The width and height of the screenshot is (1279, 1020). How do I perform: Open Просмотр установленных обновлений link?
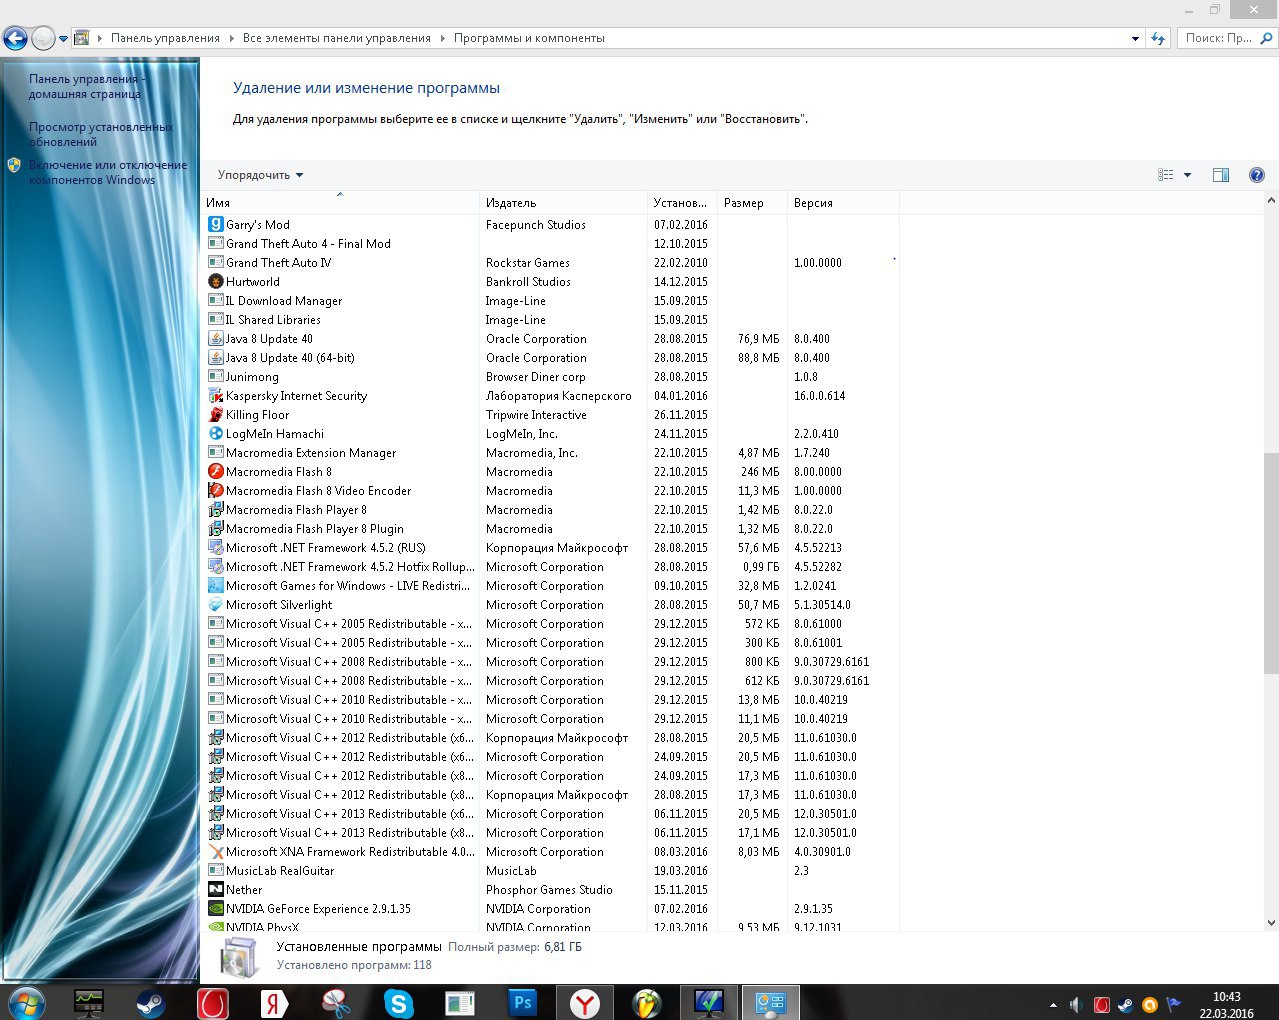coord(101,134)
